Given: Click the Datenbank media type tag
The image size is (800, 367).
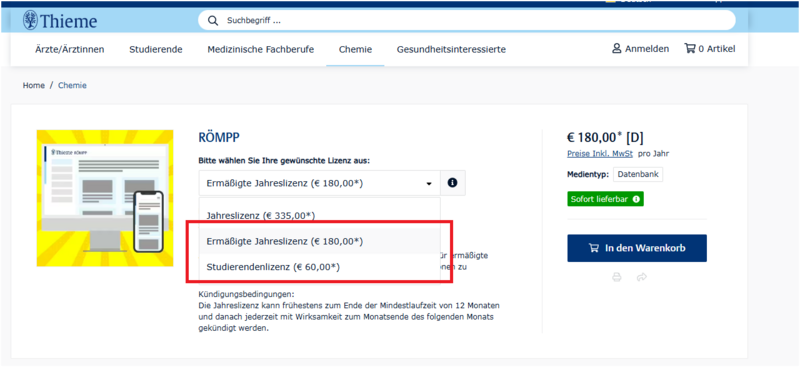Looking at the screenshot, I should tap(638, 174).
